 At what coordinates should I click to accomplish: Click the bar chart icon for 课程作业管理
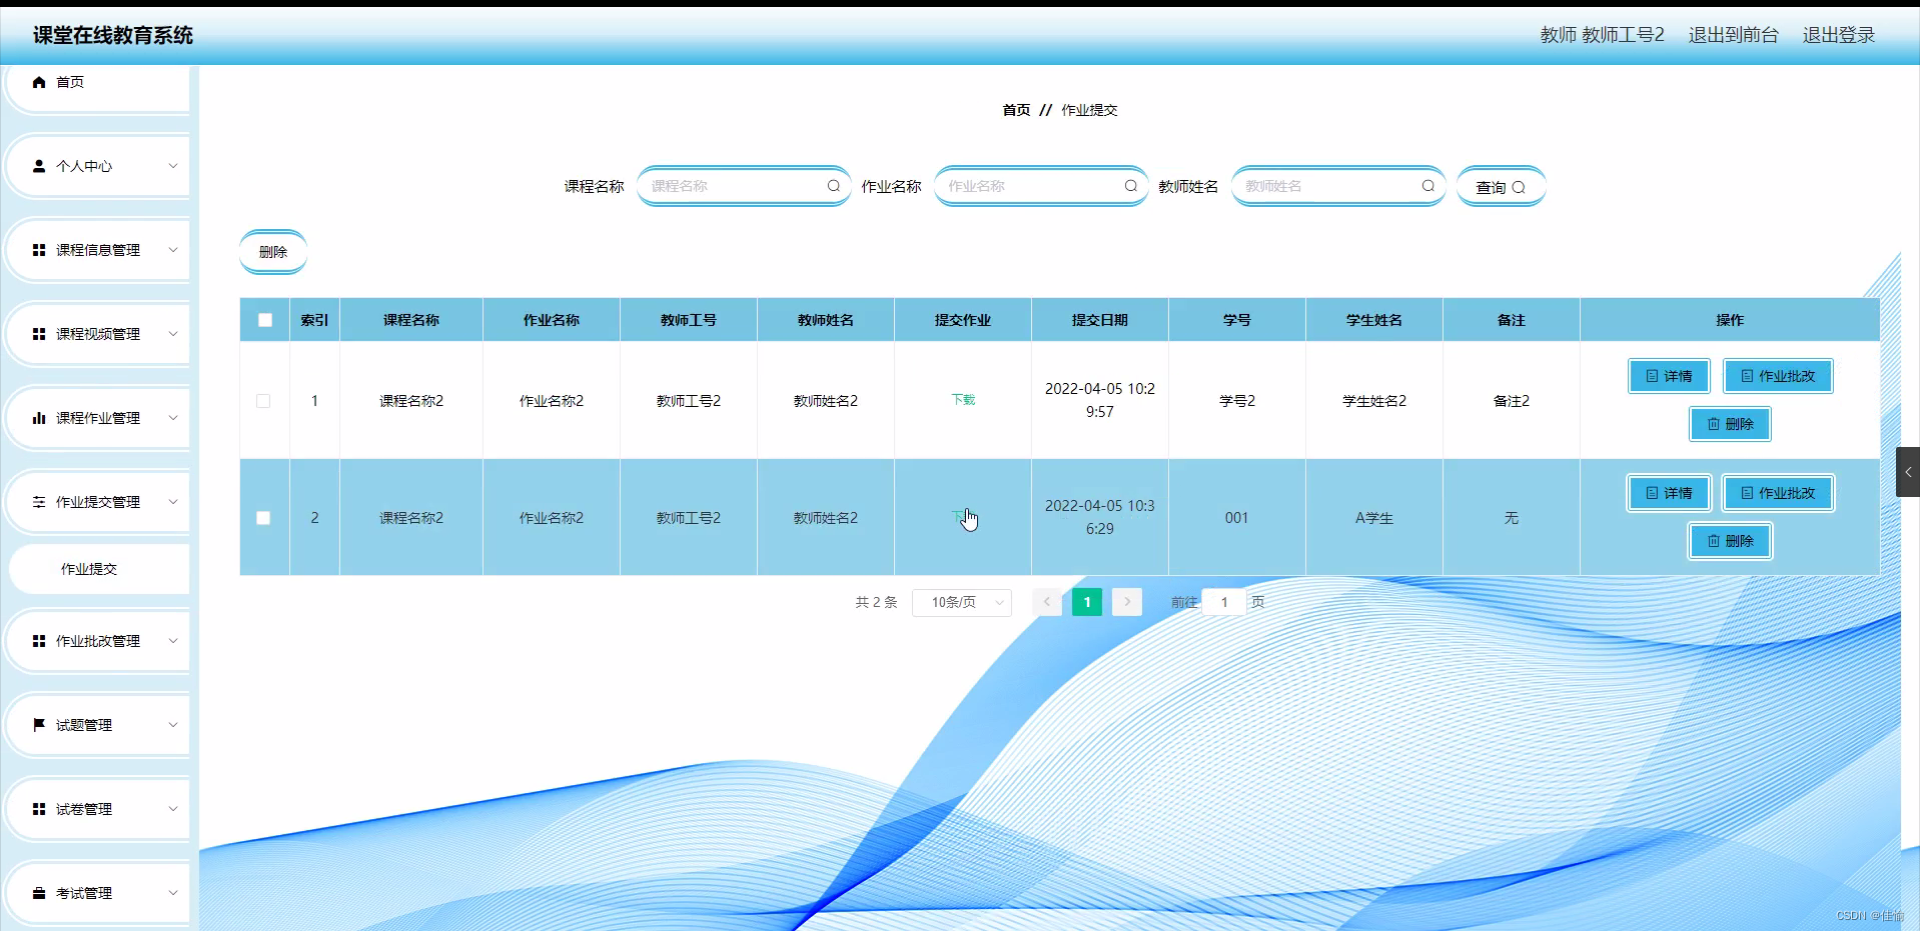tap(39, 418)
